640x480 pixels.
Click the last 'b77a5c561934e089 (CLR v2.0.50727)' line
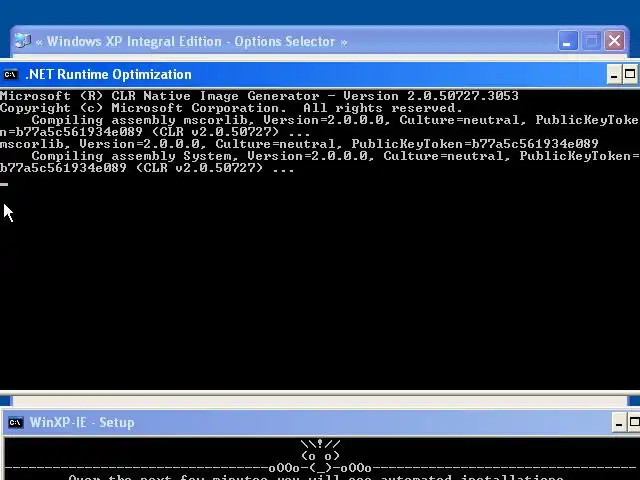pos(147,168)
